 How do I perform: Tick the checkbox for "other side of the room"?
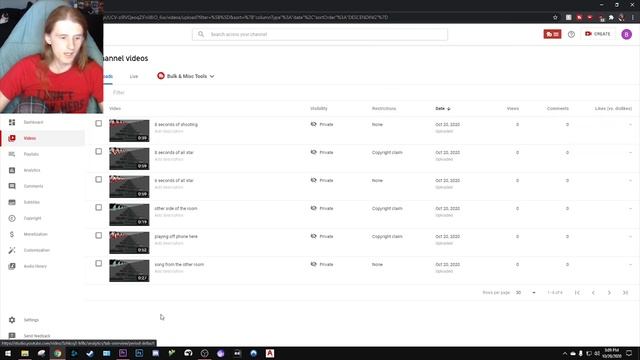[x=98, y=207]
